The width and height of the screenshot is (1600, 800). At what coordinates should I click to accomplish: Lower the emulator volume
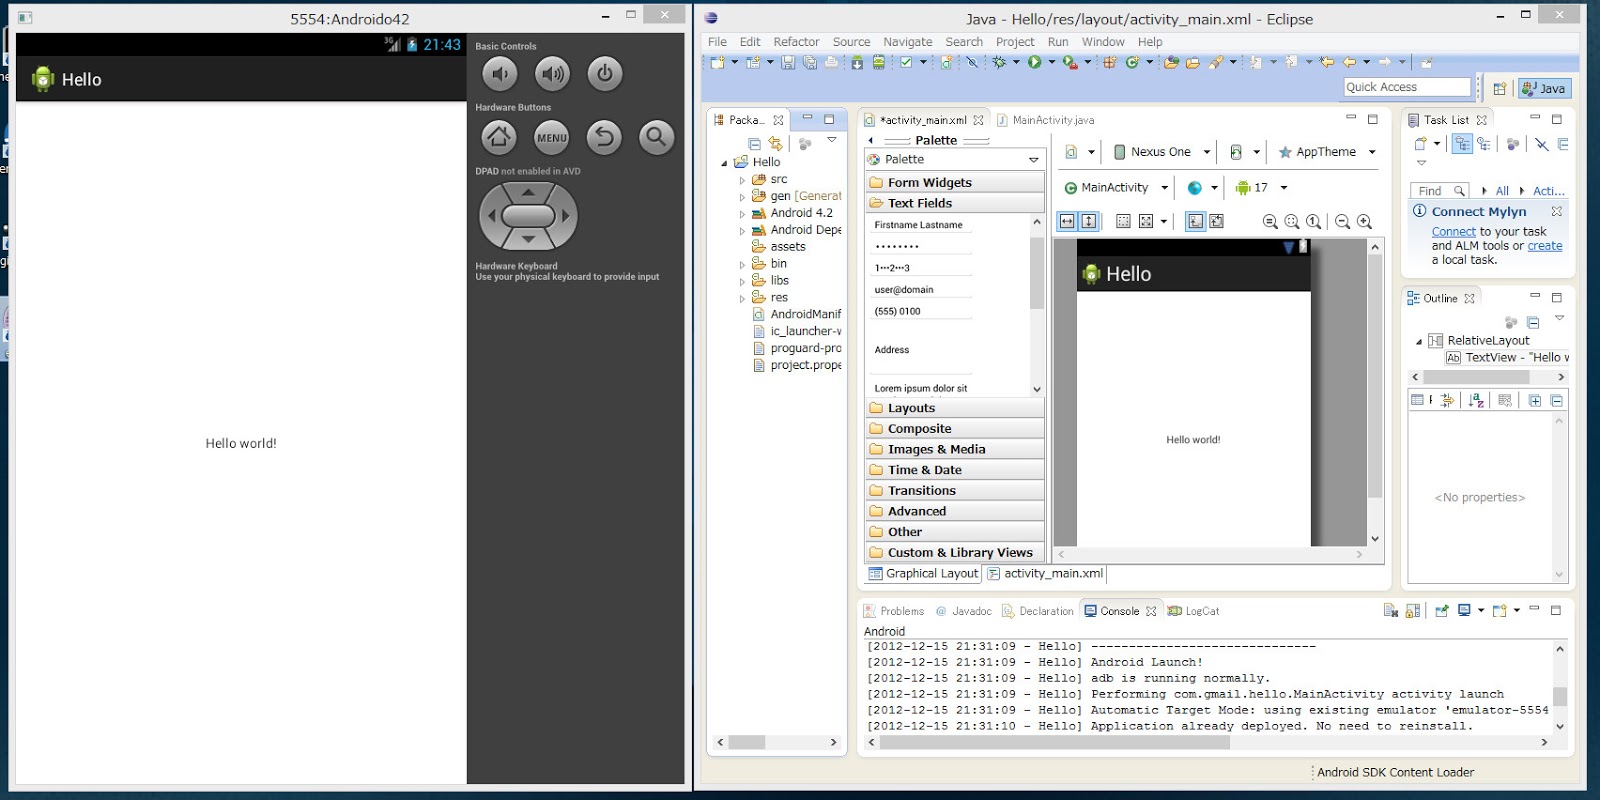500,73
